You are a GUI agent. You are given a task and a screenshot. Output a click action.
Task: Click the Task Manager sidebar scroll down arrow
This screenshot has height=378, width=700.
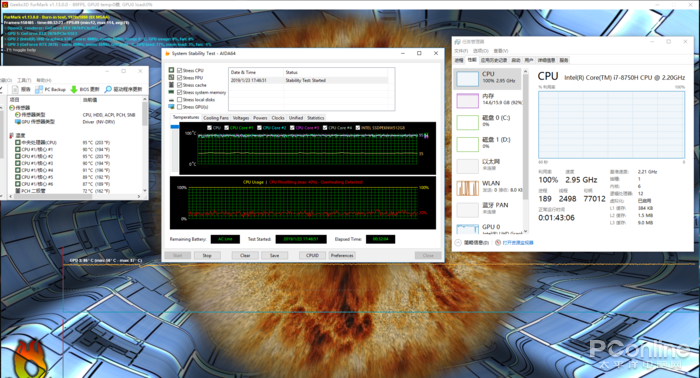tap(525, 231)
